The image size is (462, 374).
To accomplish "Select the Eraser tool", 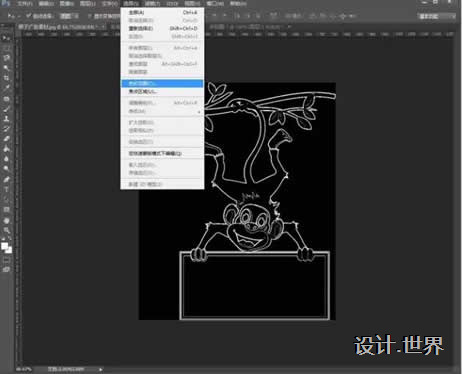I will pyautogui.click(x=6, y=139).
